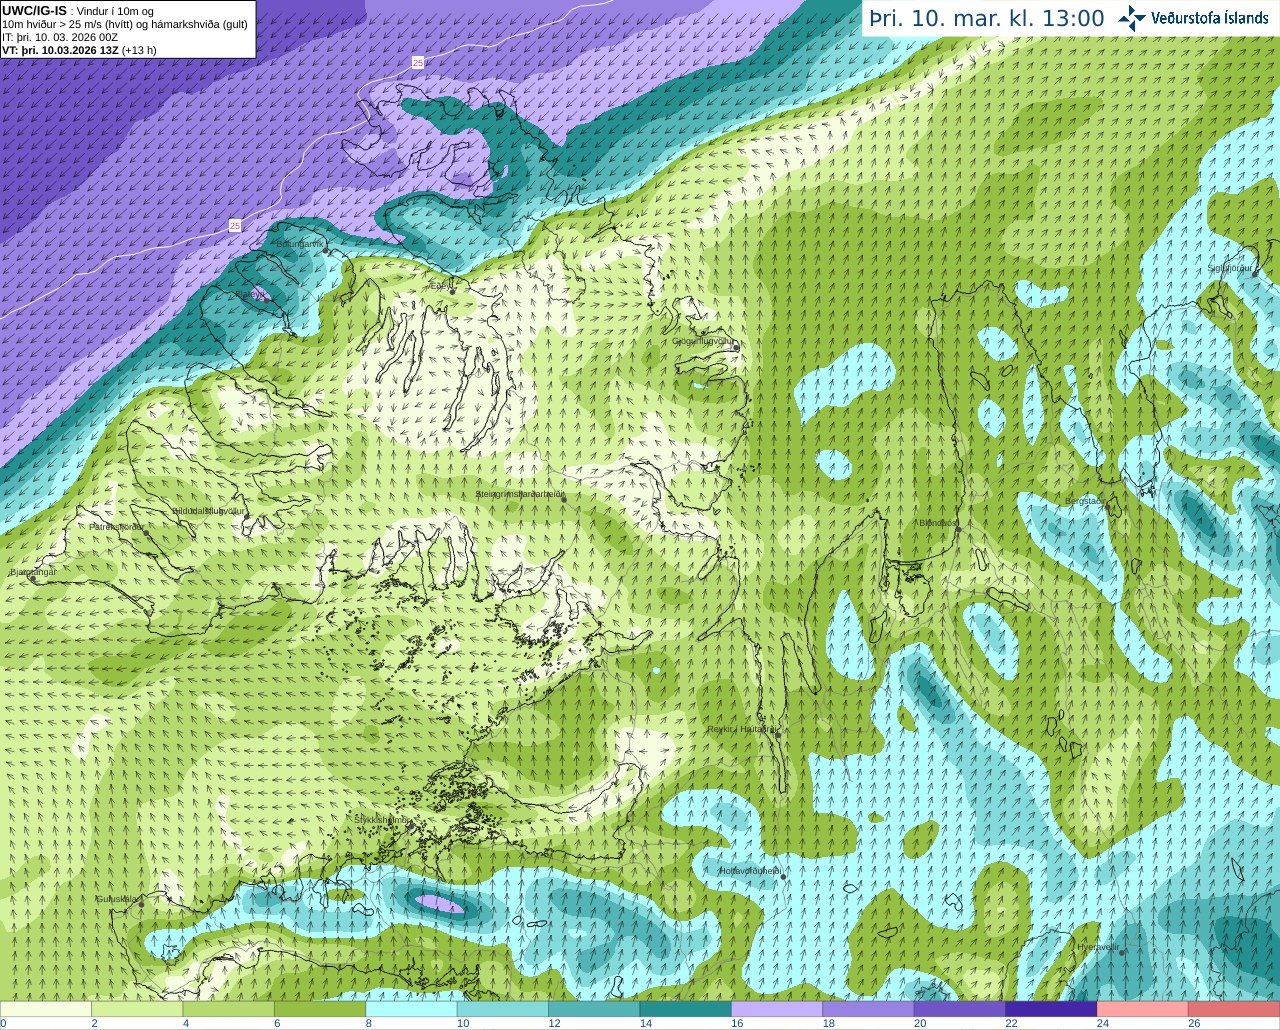Viewport: 1280px width, 1030px height.
Task: Click the Vindur í 10m og caption
Action: [115, 11]
